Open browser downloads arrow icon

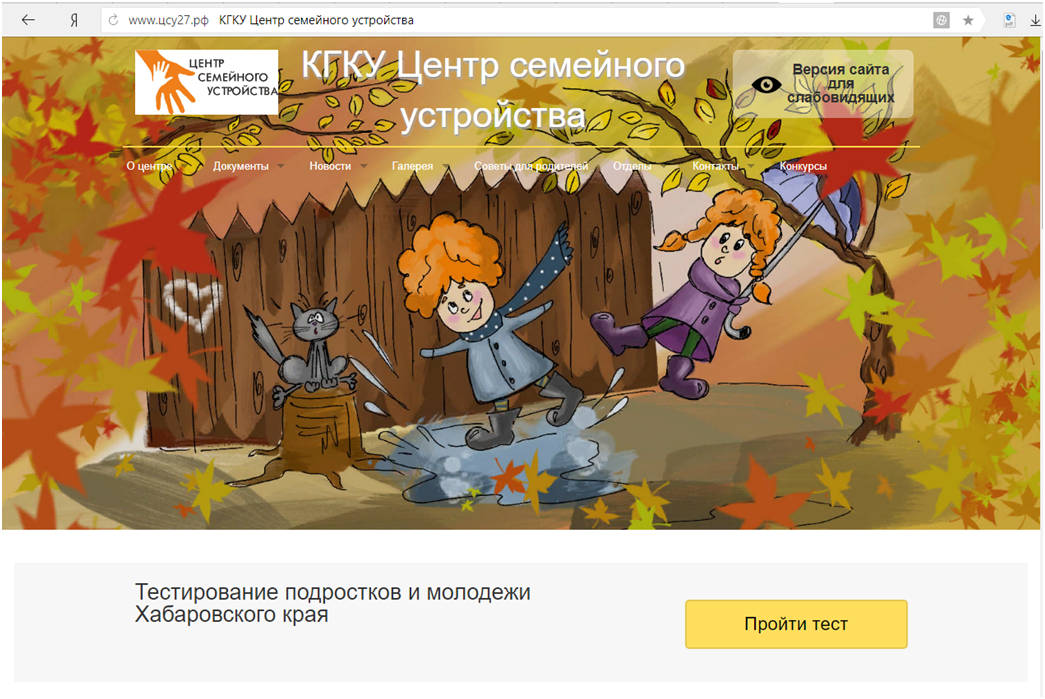click(x=1035, y=21)
